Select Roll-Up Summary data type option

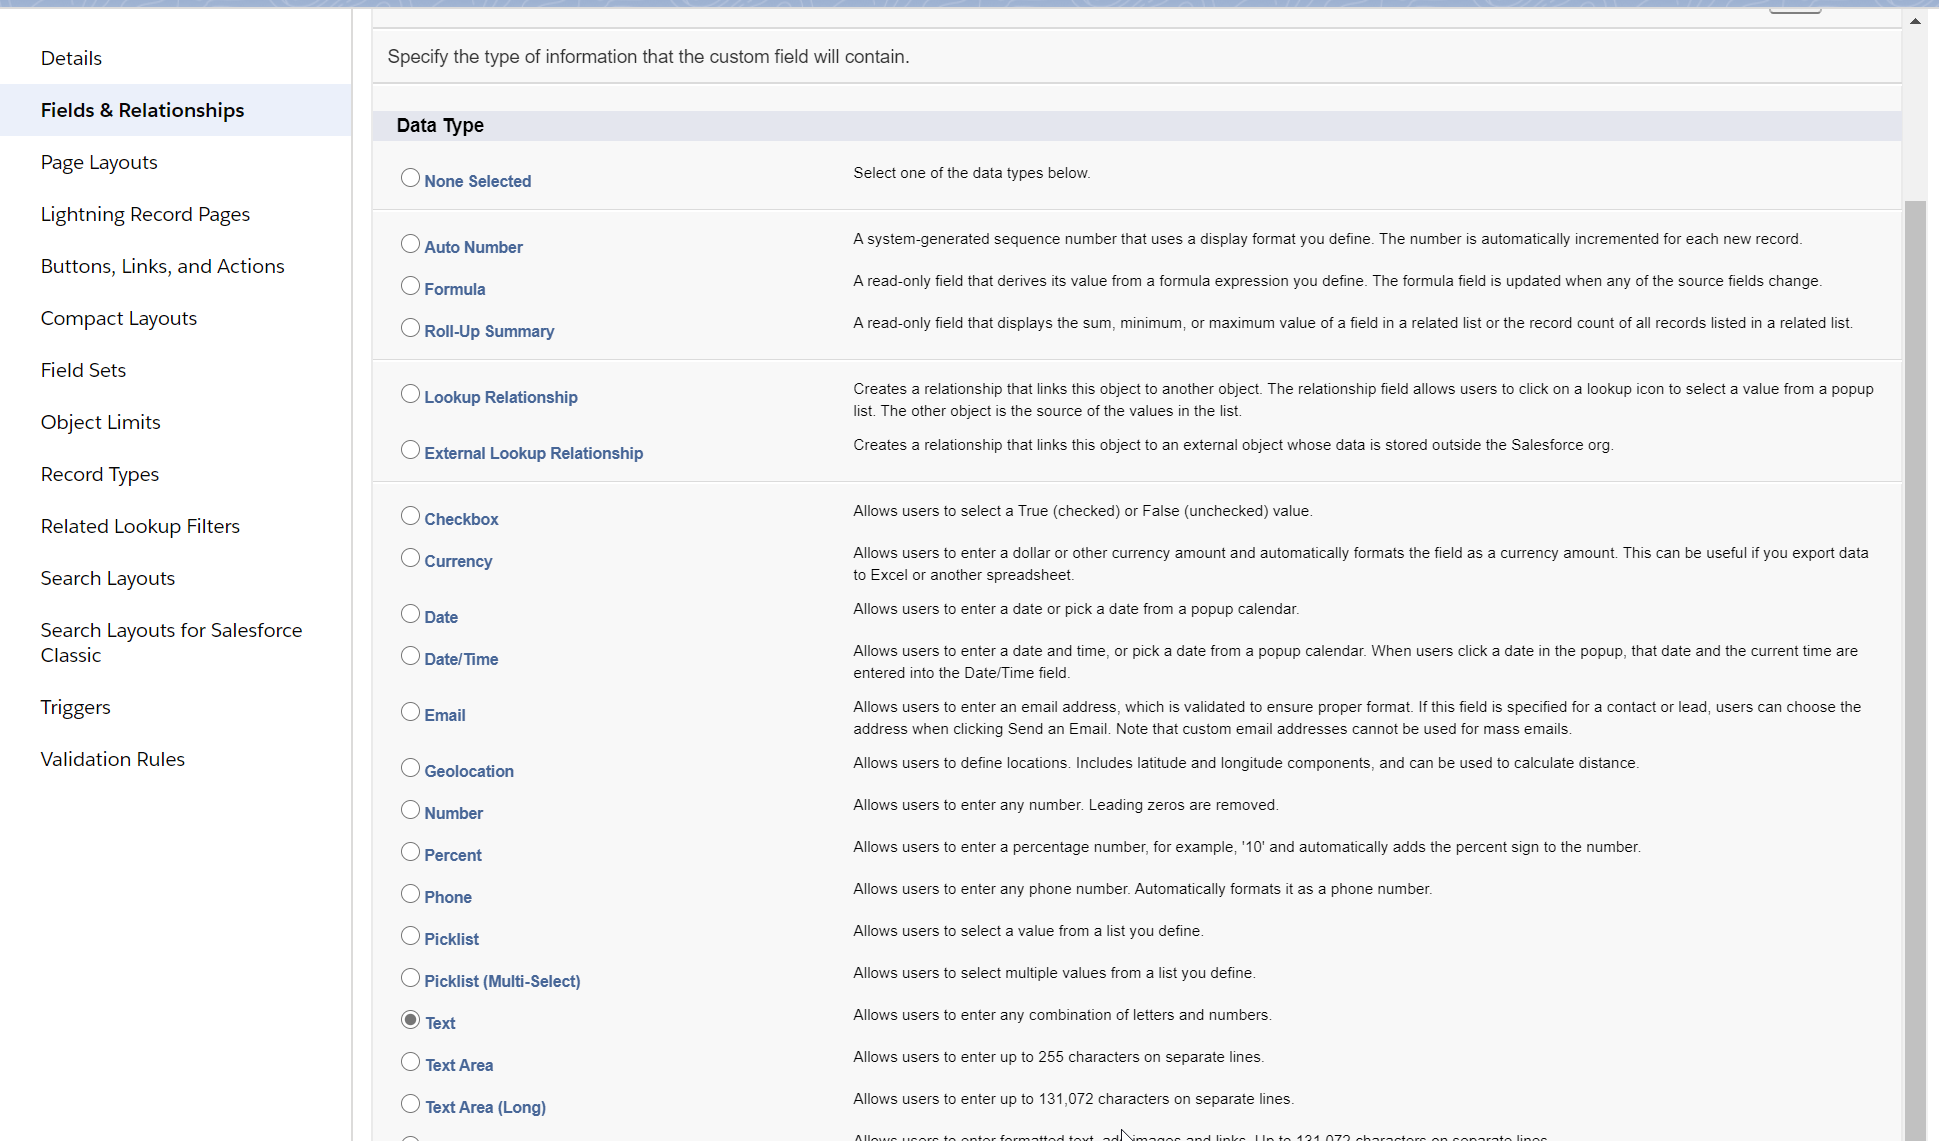pos(410,328)
